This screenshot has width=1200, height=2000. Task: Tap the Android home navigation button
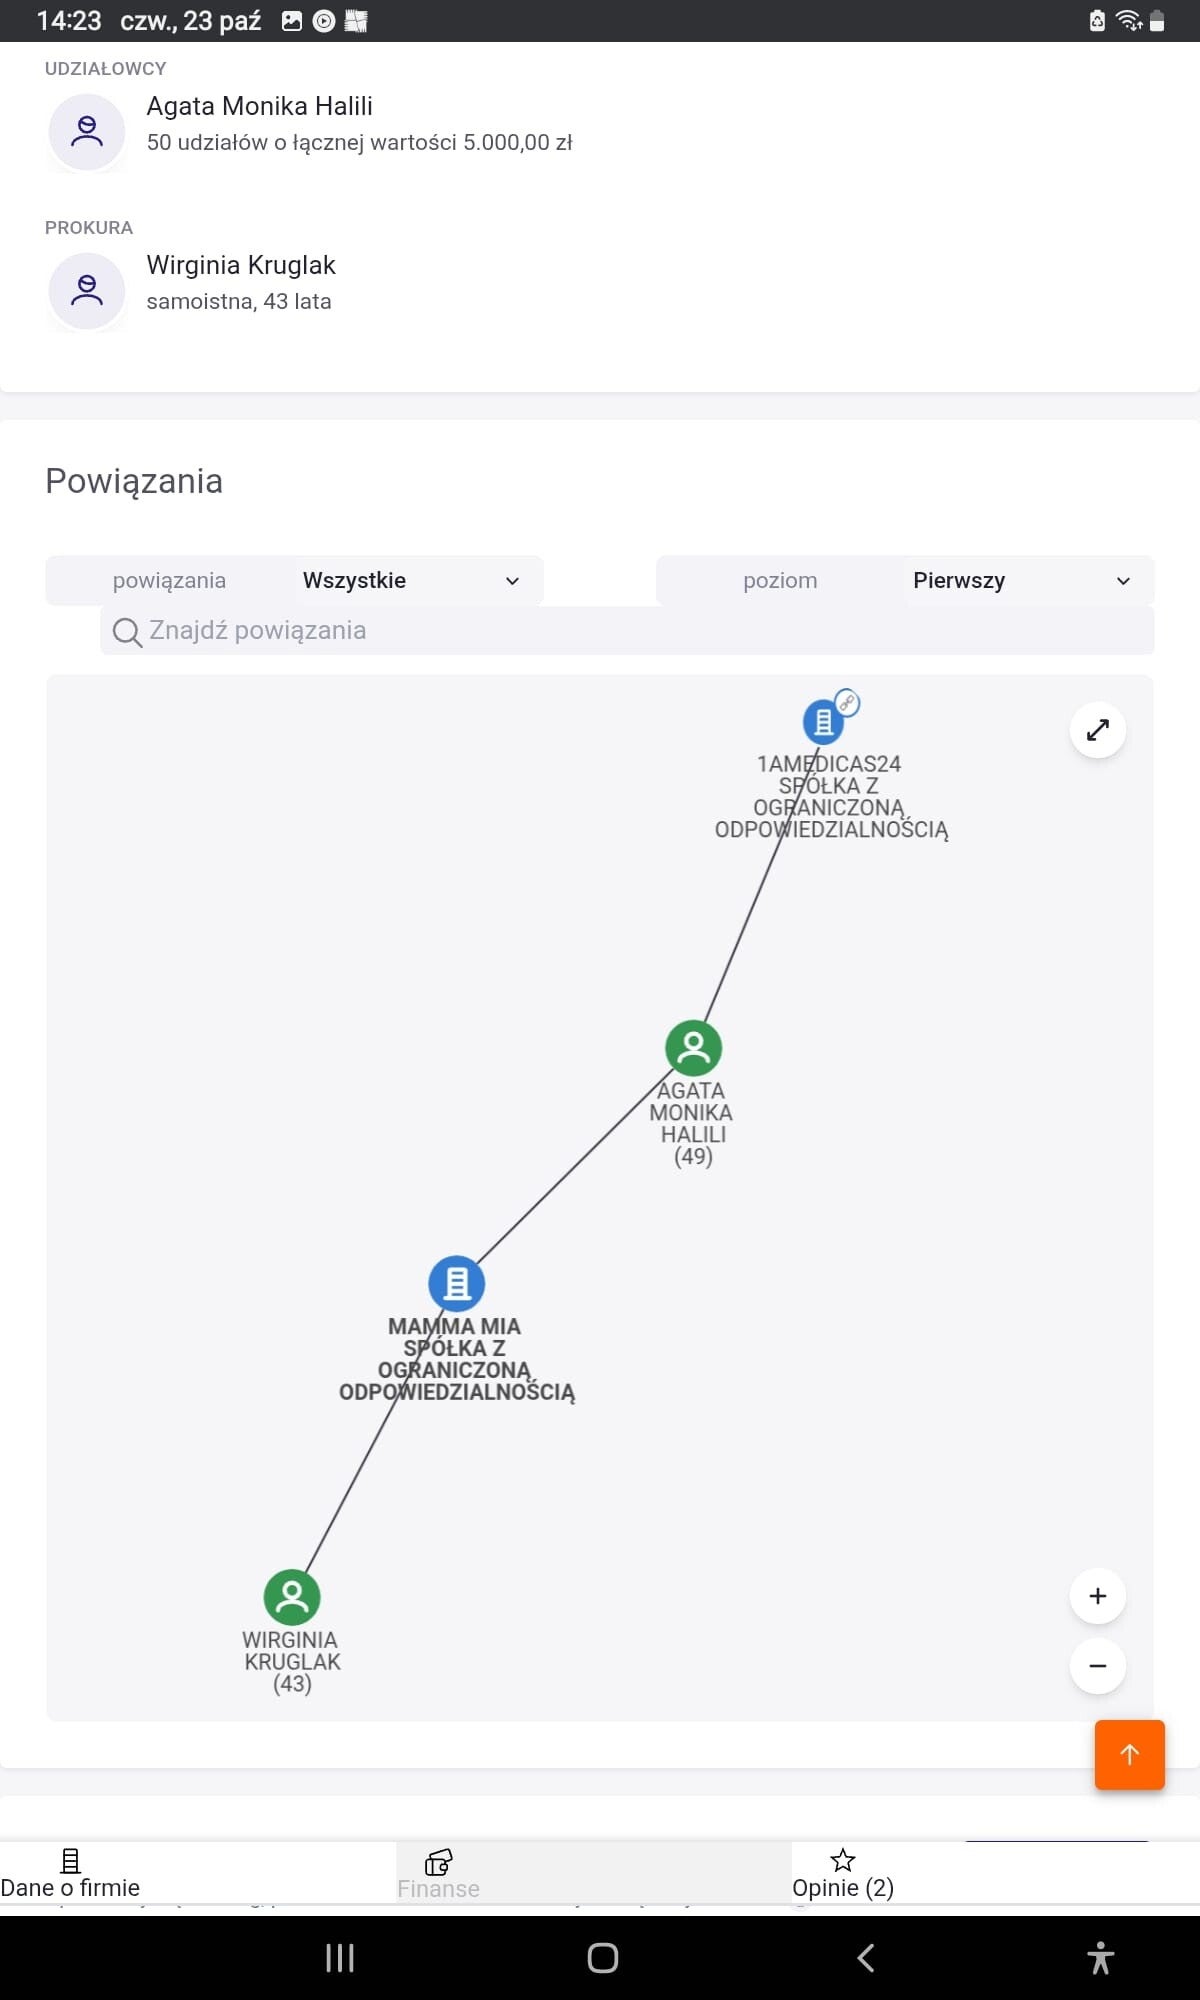(x=602, y=1958)
